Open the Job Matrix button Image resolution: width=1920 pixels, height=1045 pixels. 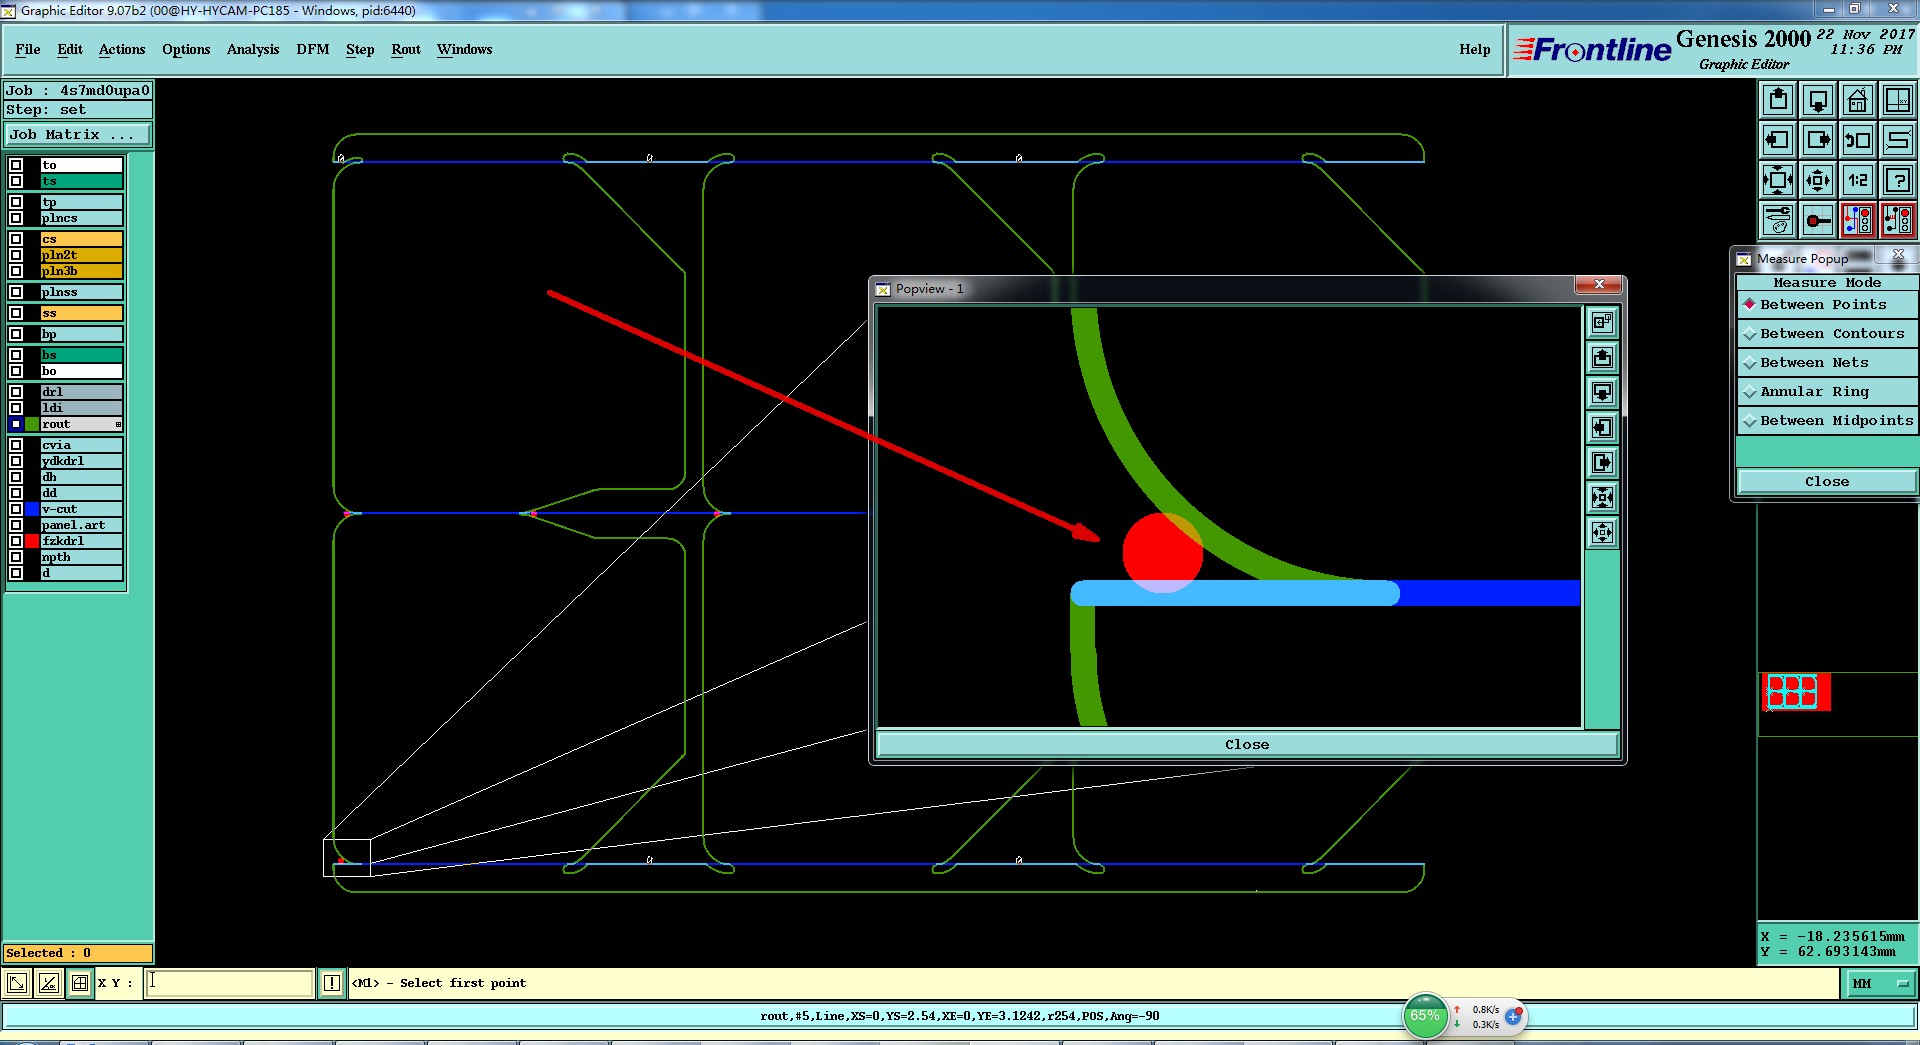click(x=78, y=134)
